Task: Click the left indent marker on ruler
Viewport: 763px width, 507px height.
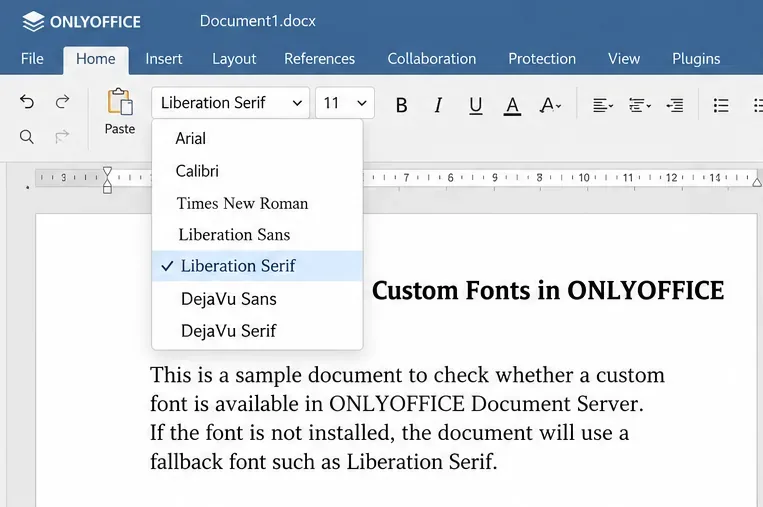Action: [x=107, y=180]
